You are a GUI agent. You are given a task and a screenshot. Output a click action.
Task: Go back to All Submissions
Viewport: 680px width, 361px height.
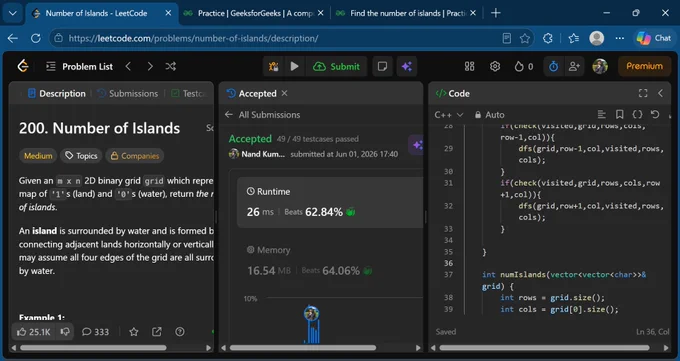[262, 115]
